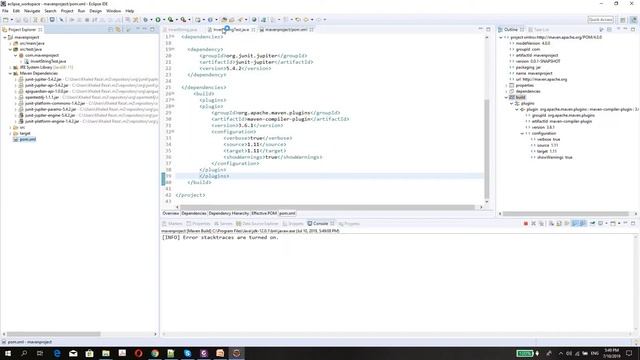Viewport: 640px width, 360px height.
Task: Select 'showWarnings true' node in Outline
Action: click(554, 158)
